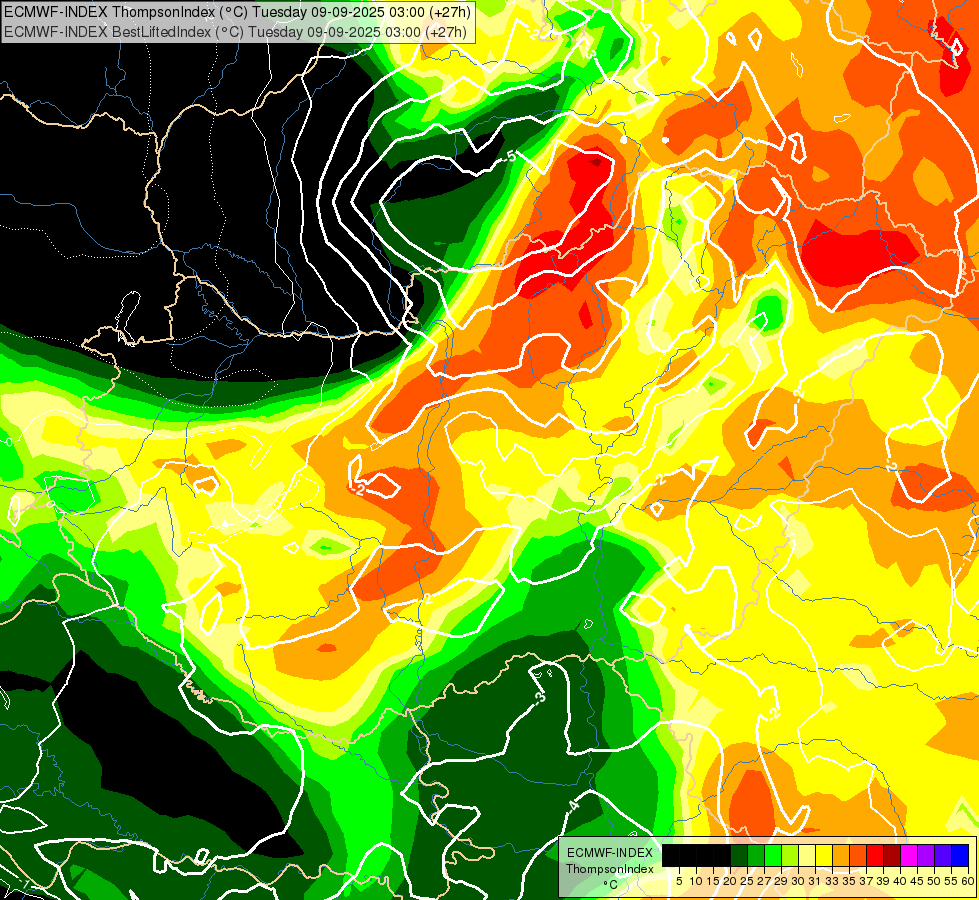Image resolution: width=979 pixels, height=900 pixels.
Task: Select the dark red 39-40 legend swatch
Action: 892,855
